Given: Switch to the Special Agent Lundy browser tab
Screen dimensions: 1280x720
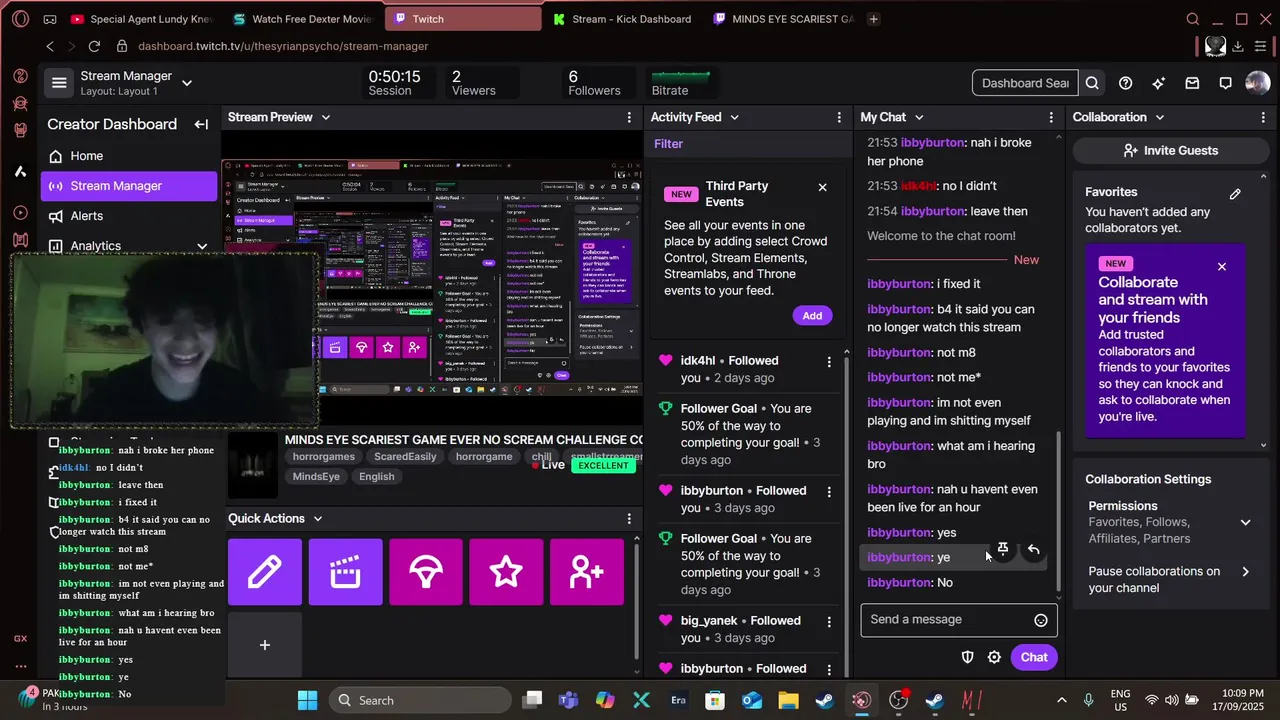Looking at the screenshot, I should click(140, 19).
